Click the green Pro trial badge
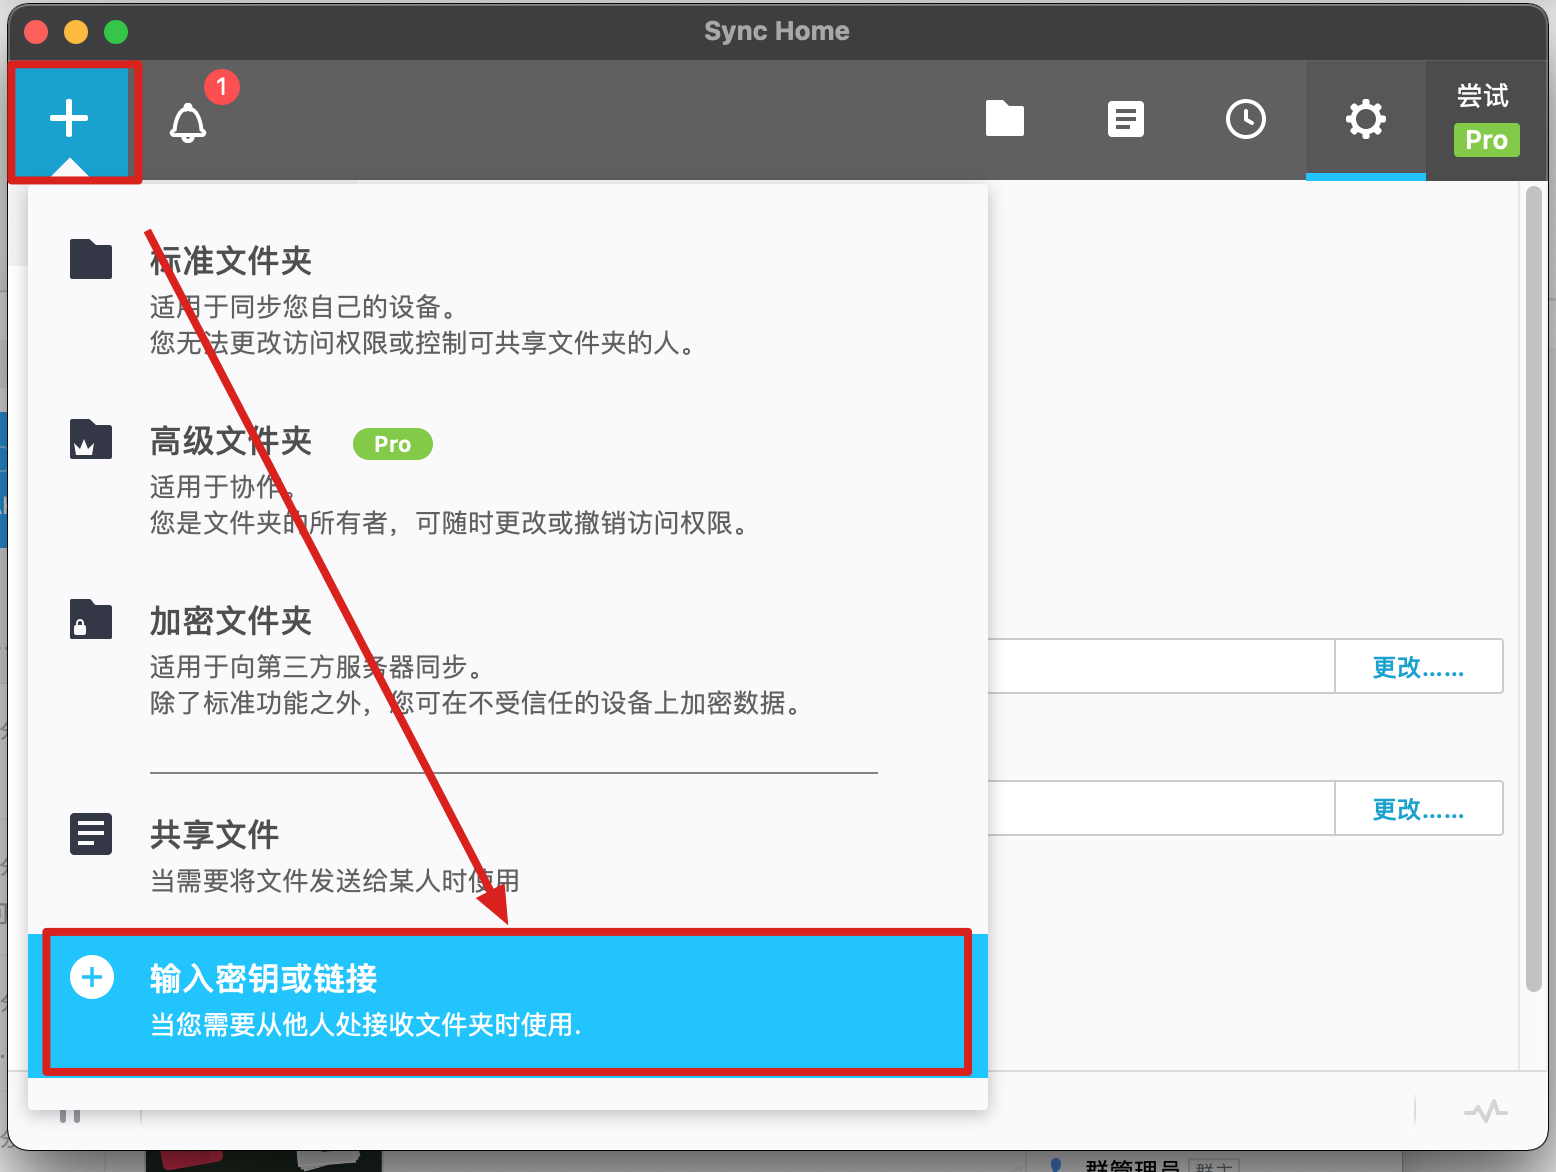Screen dimensions: 1556x1172 click(1486, 140)
